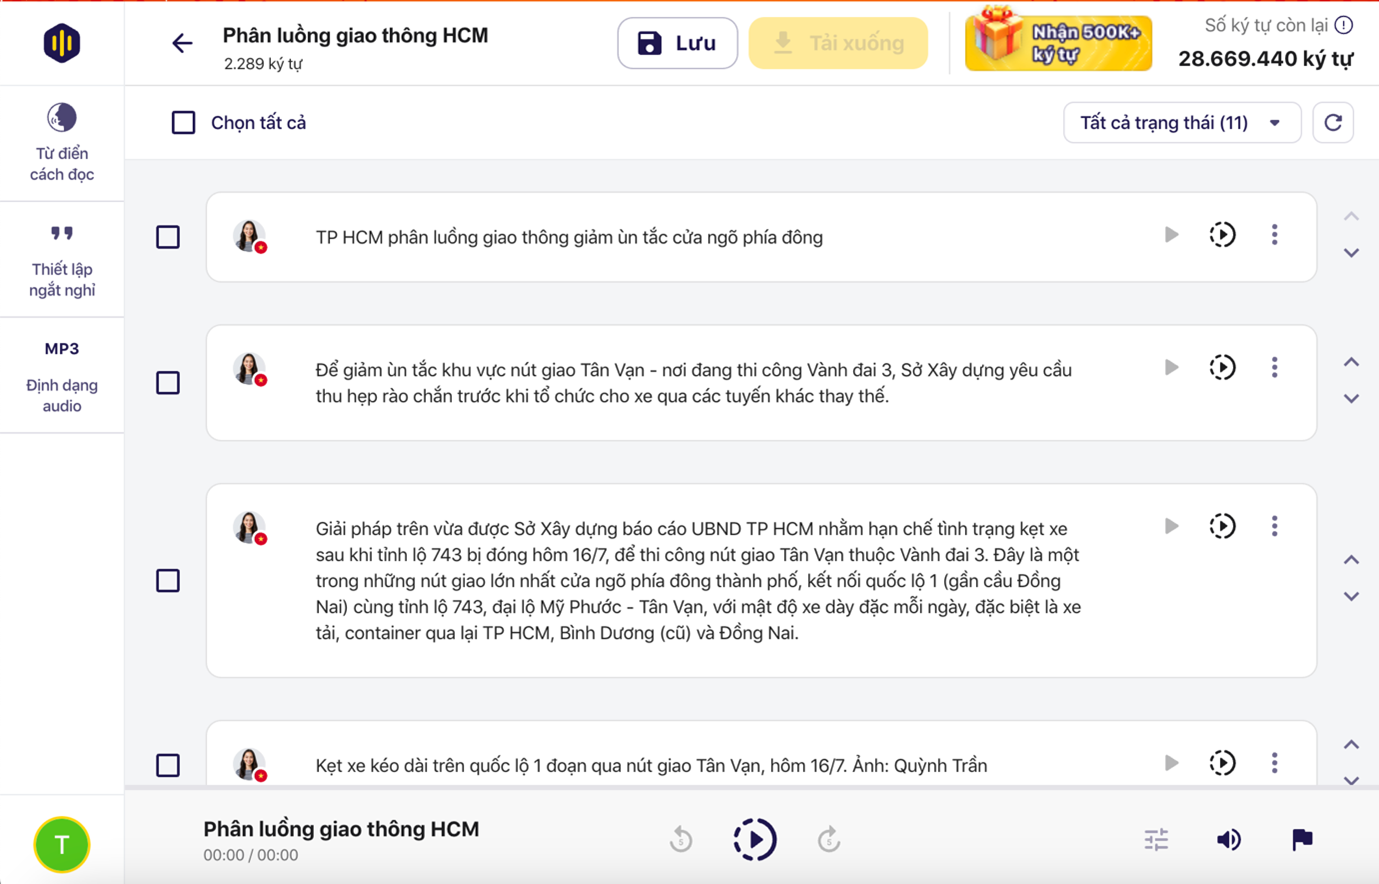Open three-dot menu on first text block
The image size is (1379, 884).
(x=1274, y=235)
